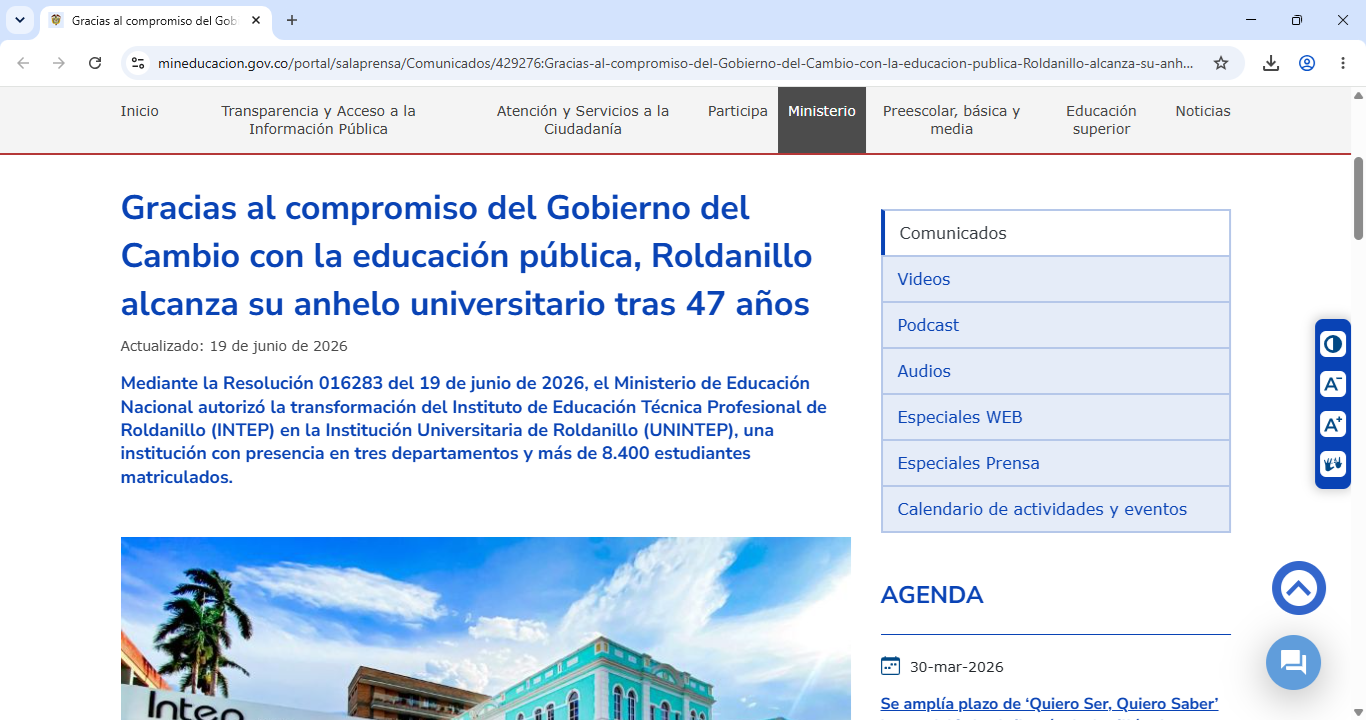Open the Participa menu item
The width and height of the screenshot is (1366, 720).
738,111
